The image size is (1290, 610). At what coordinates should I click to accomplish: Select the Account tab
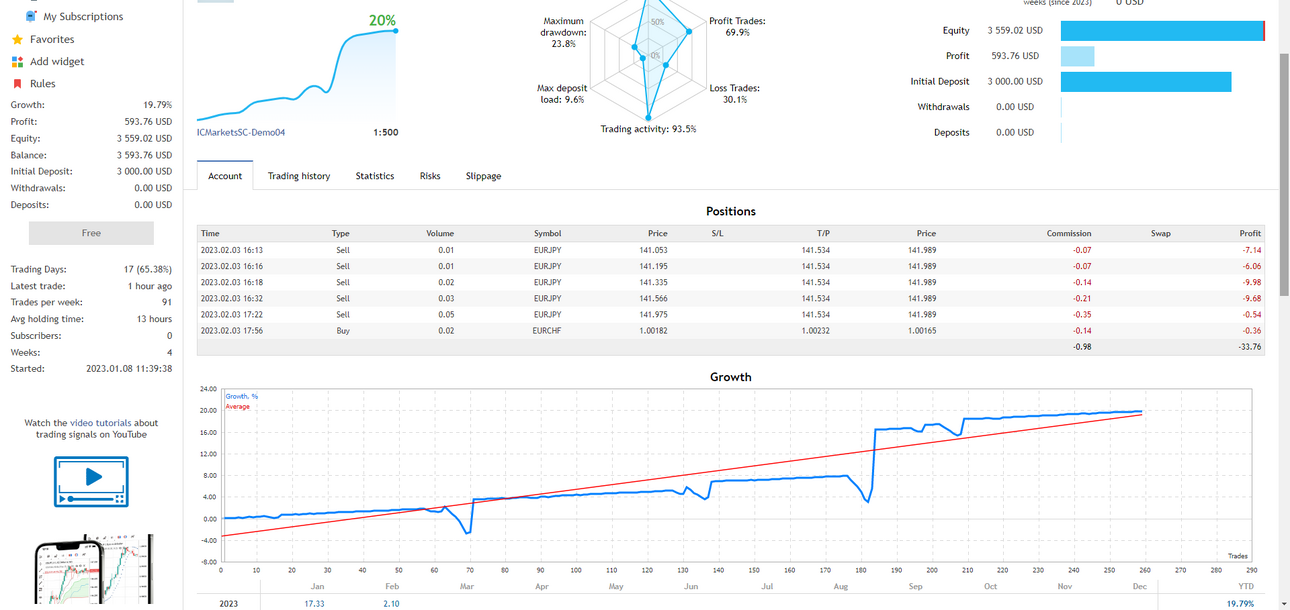[225, 176]
